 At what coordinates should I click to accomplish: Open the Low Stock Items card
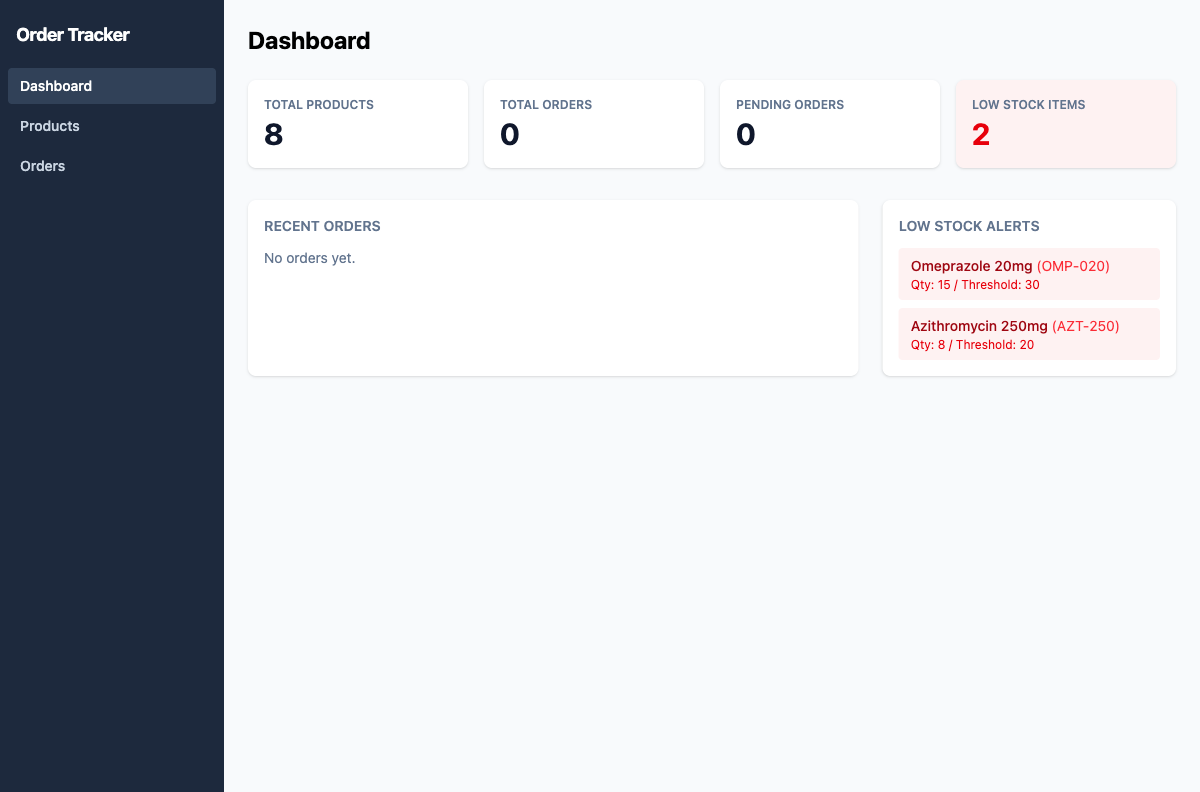(1066, 123)
